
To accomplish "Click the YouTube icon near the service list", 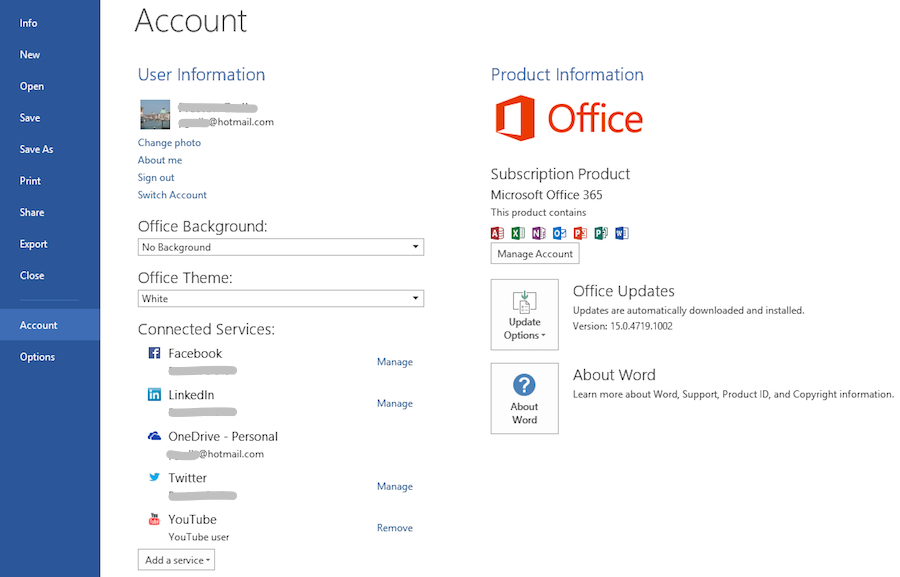I will 154,519.
